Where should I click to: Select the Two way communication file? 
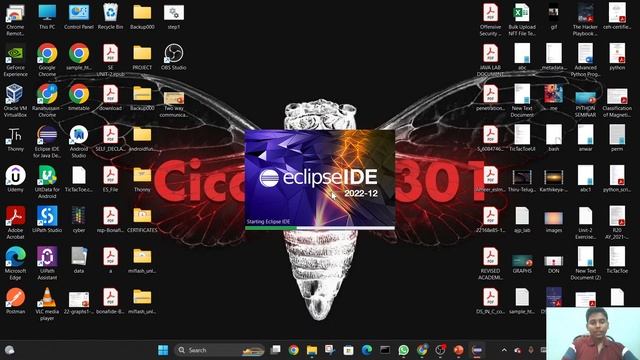173,104
